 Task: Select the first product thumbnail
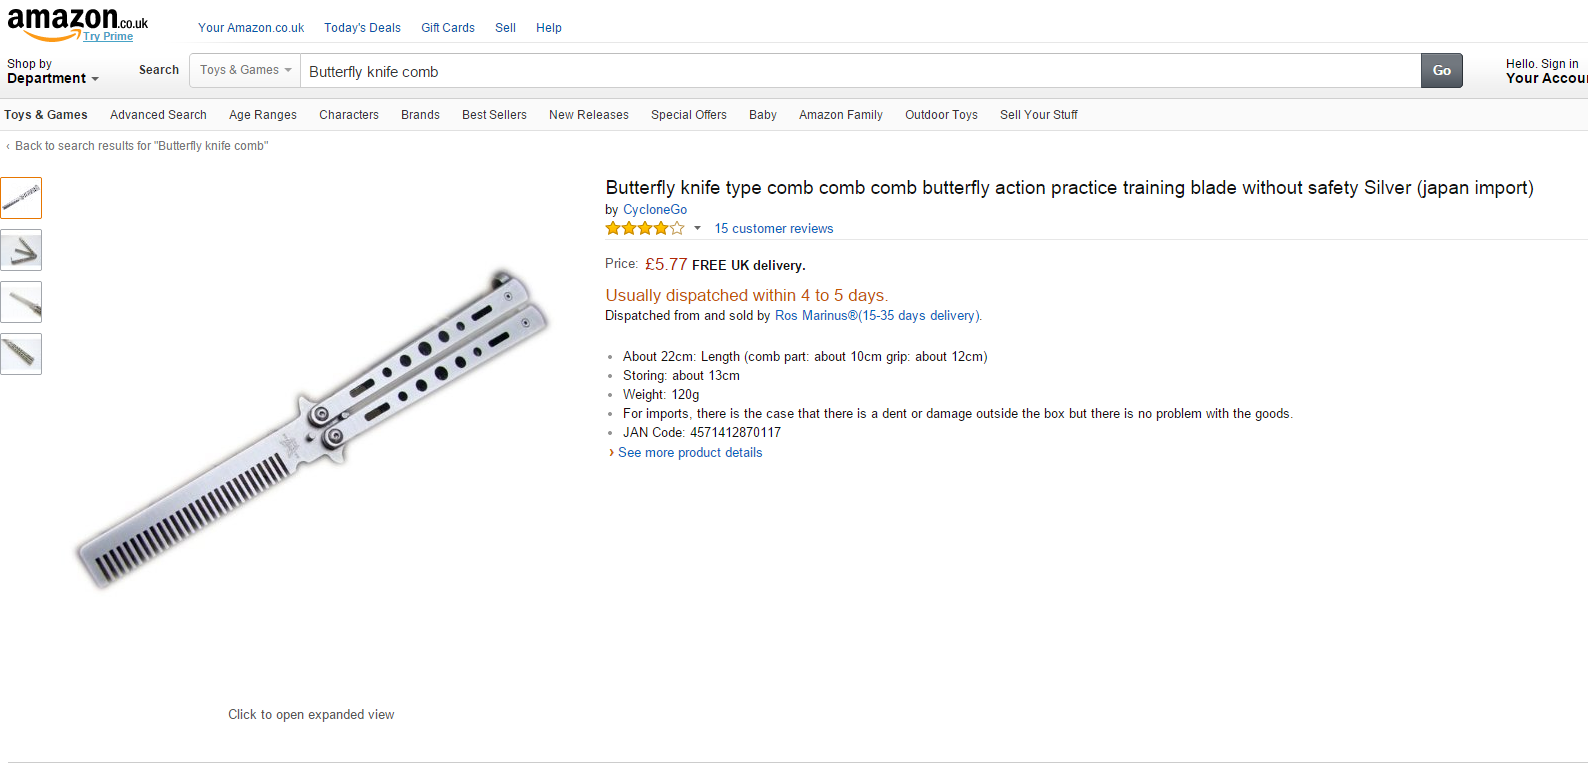[21, 198]
